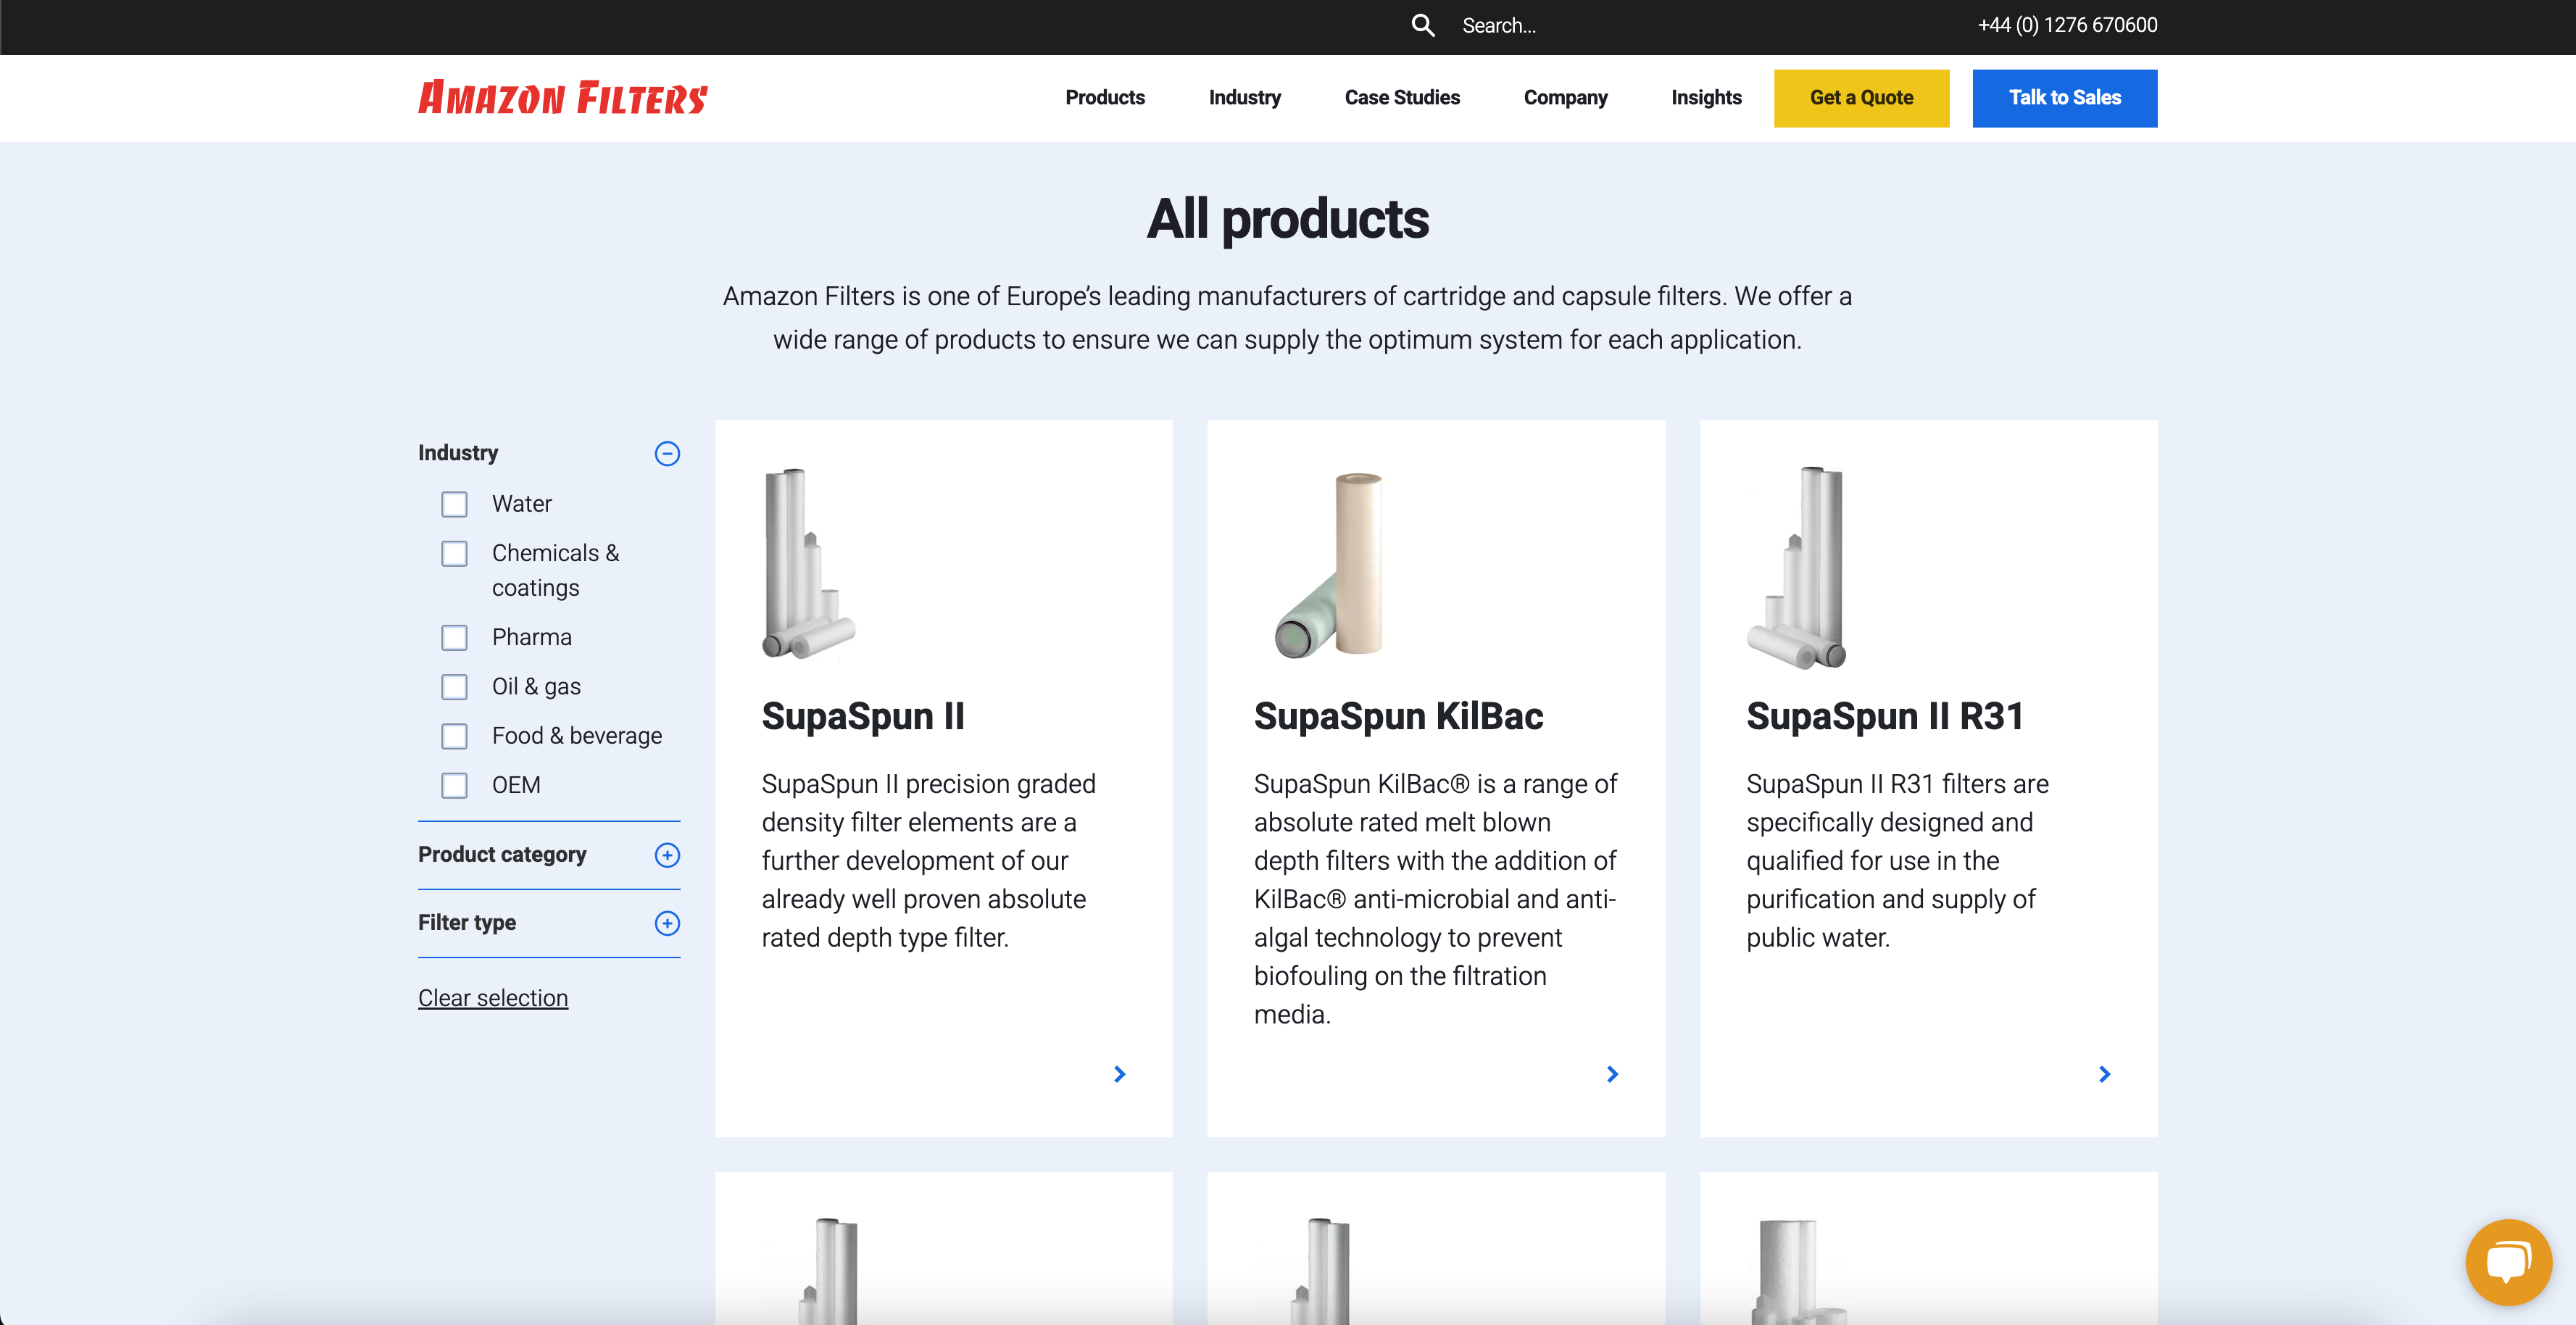Select Case Studies in the navigation
Screen dimensions: 2576x1325
tap(1402, 98)
